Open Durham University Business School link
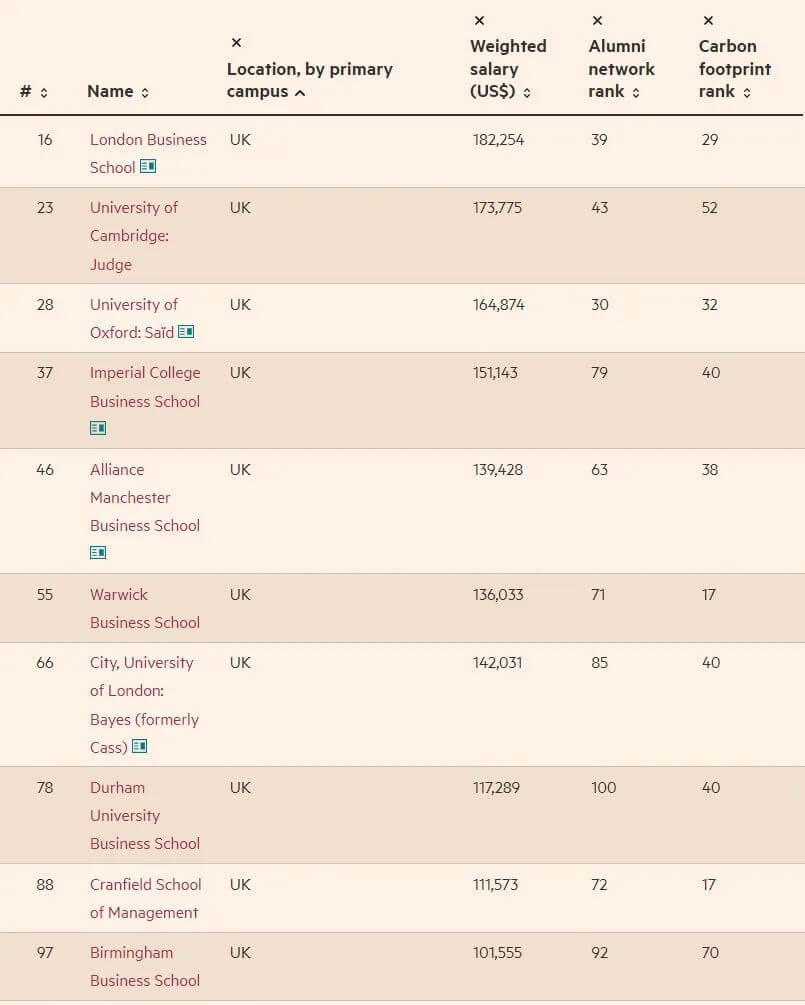The image size is (805, 1005). click(145, 815)
